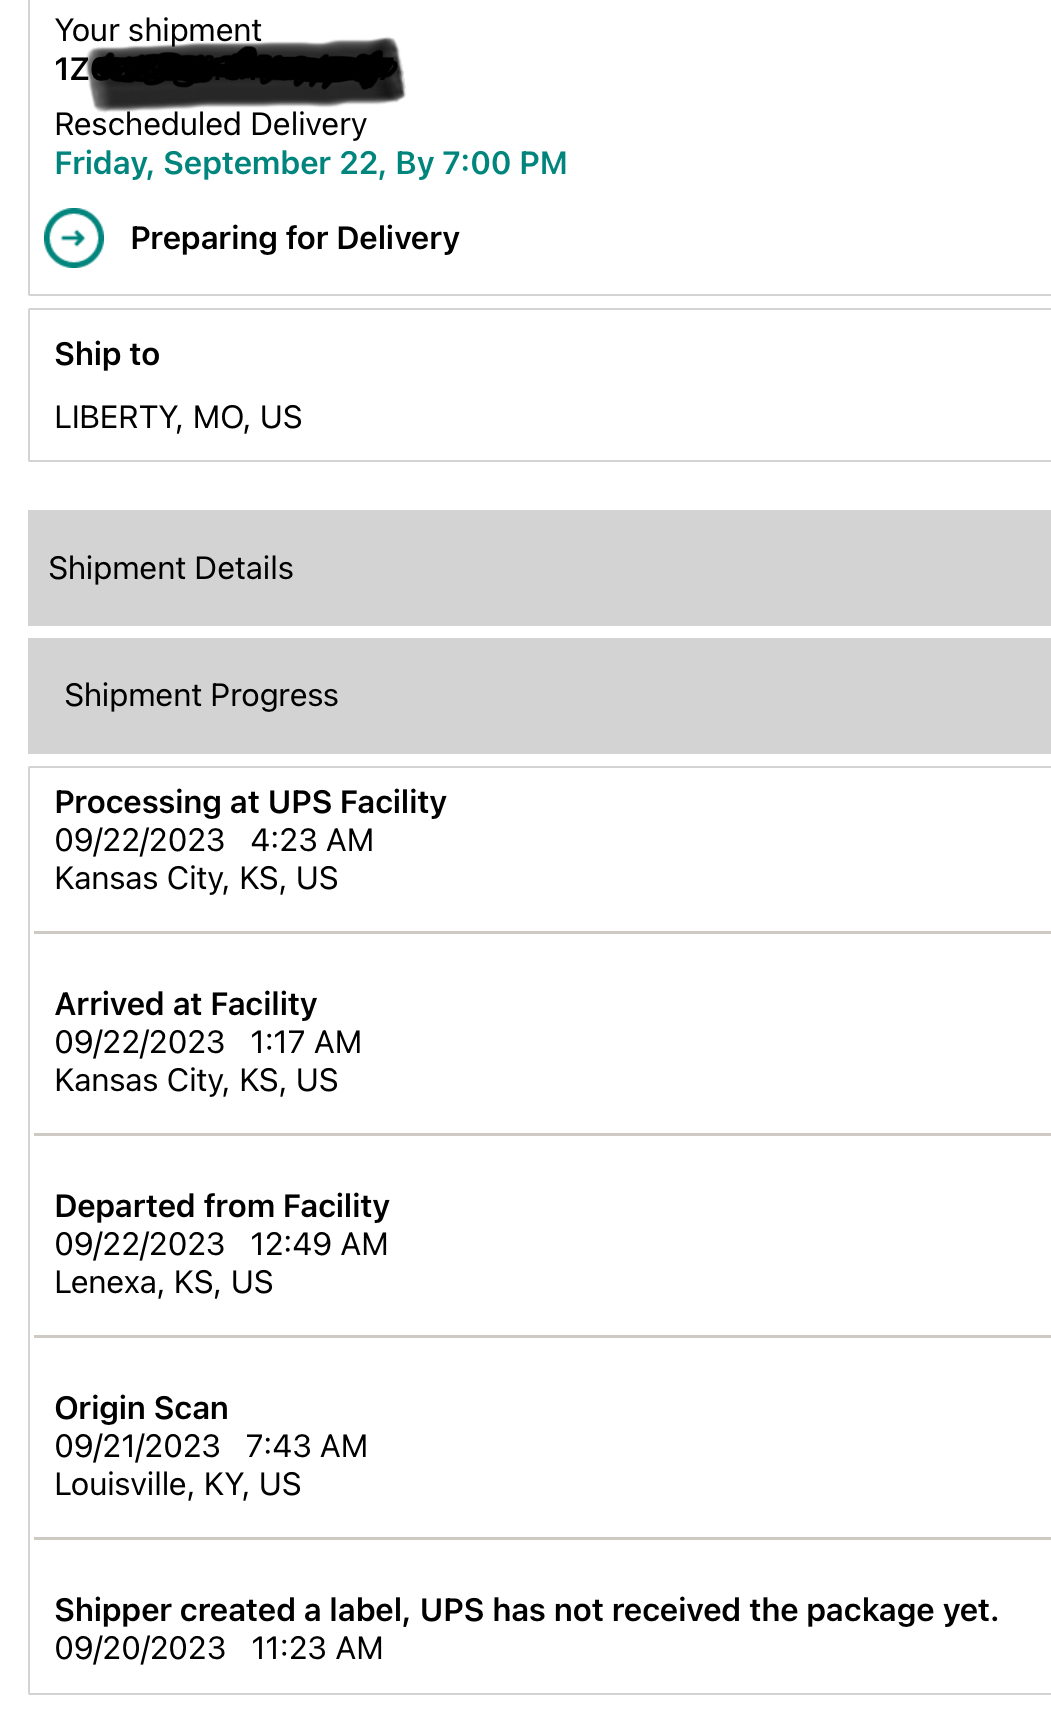This screenshot has height=1712, width=1051.
Task: Click the 4:23 AM processing timestamp
Action: 312,840
